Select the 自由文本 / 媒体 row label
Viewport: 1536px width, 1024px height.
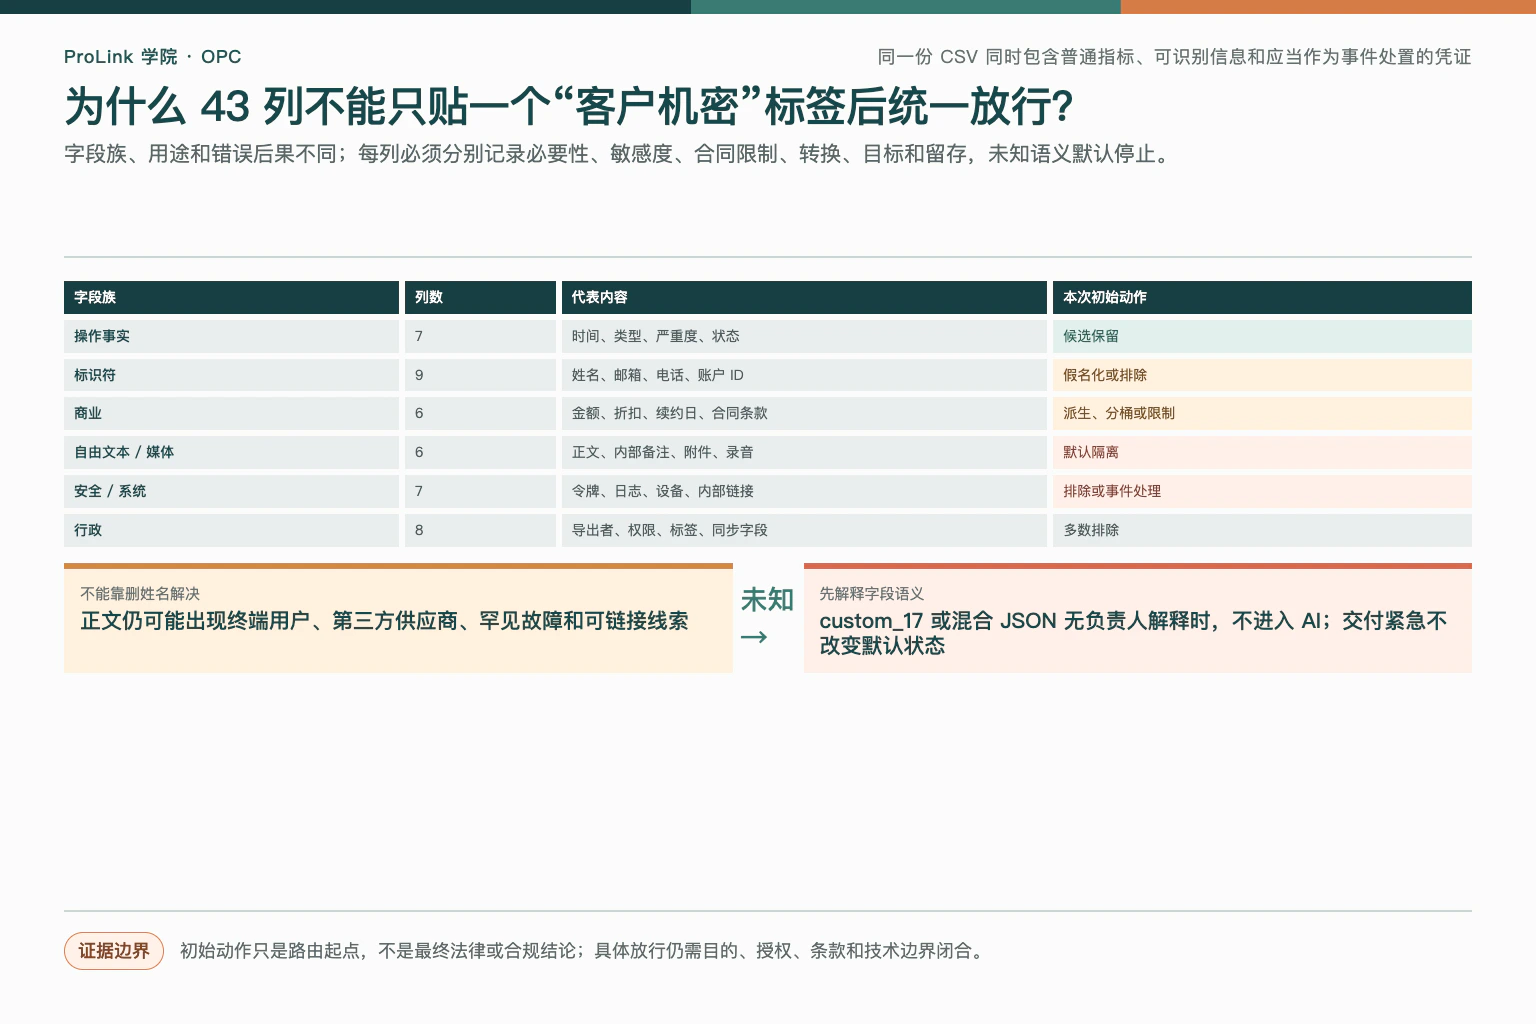231,452
